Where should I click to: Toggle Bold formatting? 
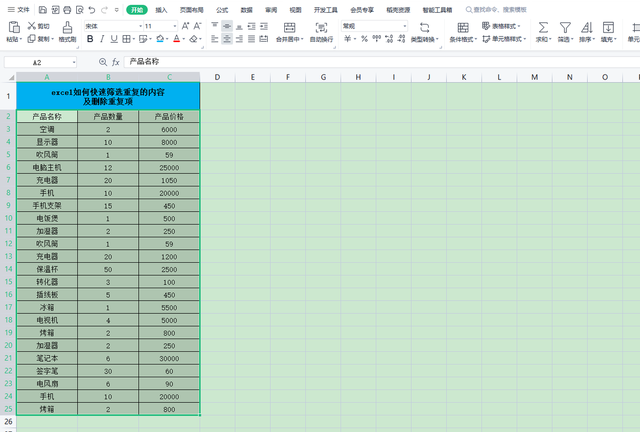coord(90,39)
